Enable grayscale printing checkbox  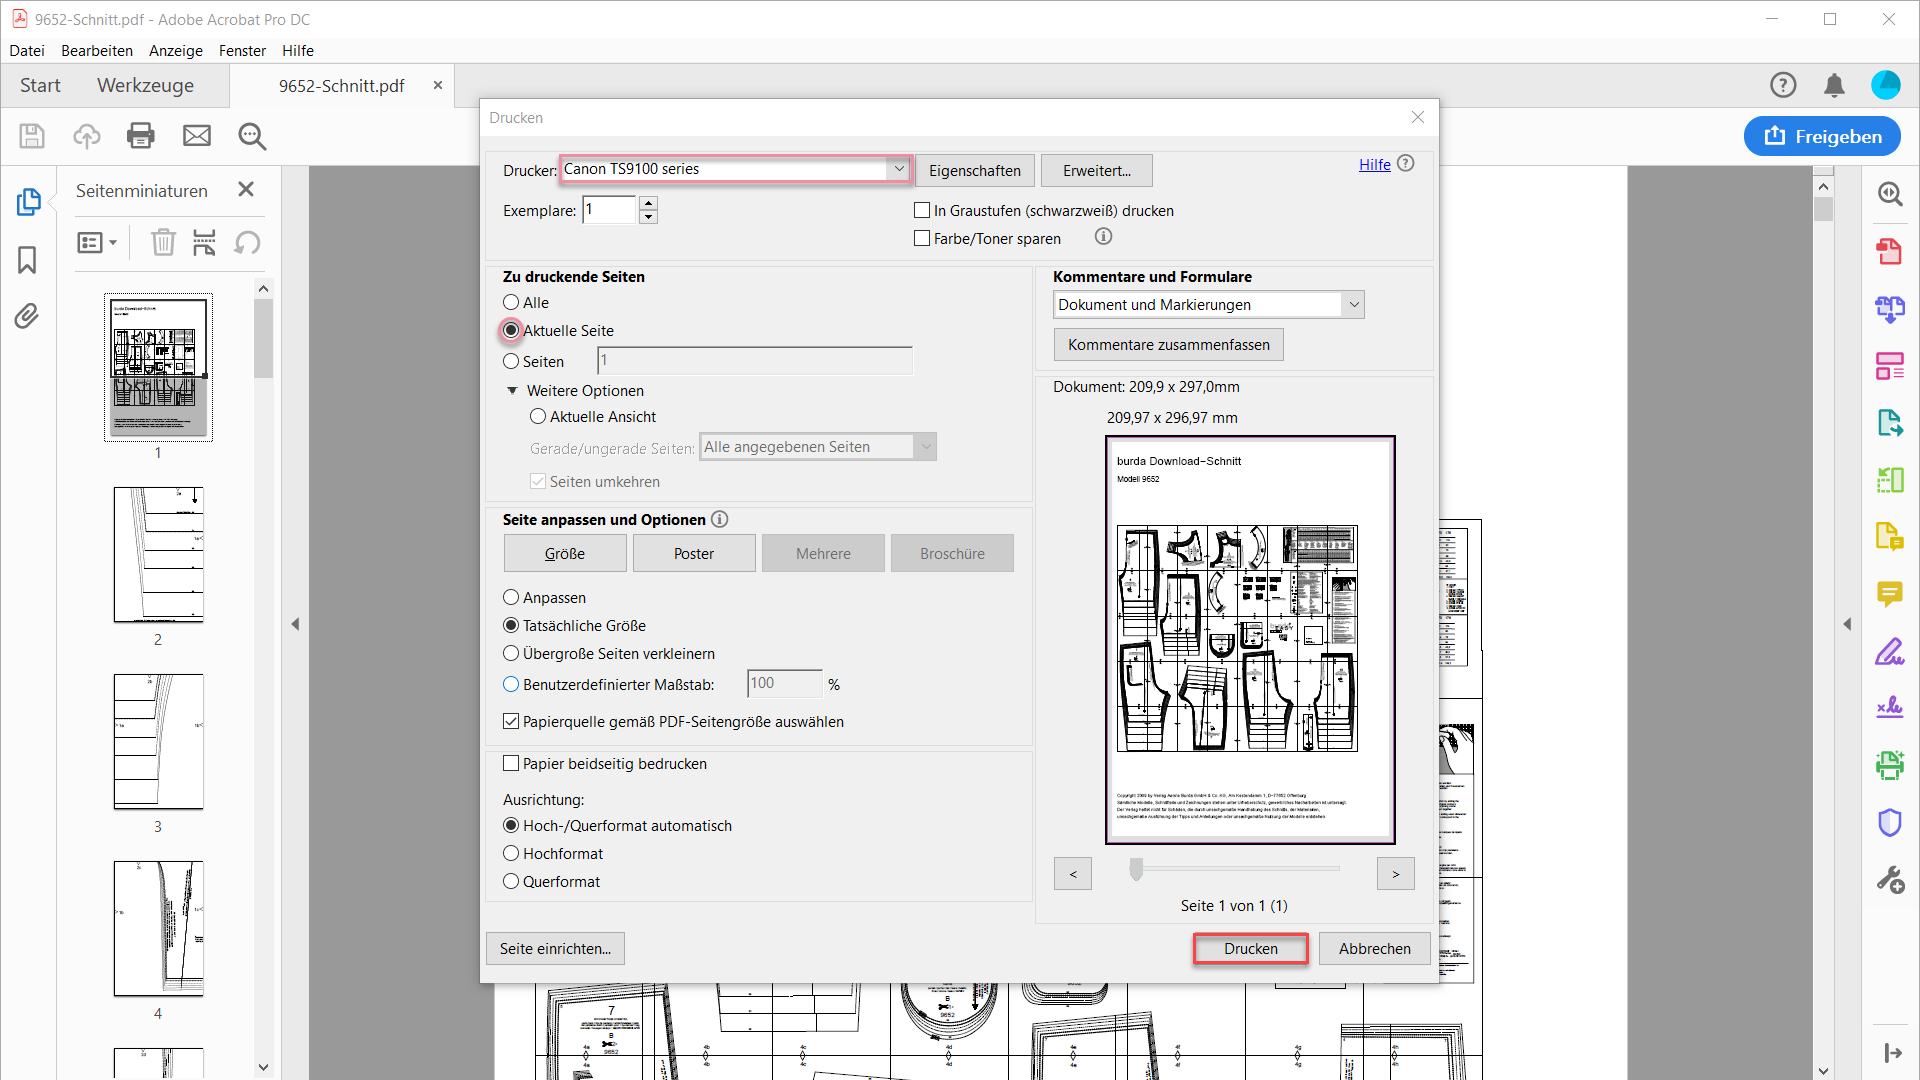click(922, 211)
